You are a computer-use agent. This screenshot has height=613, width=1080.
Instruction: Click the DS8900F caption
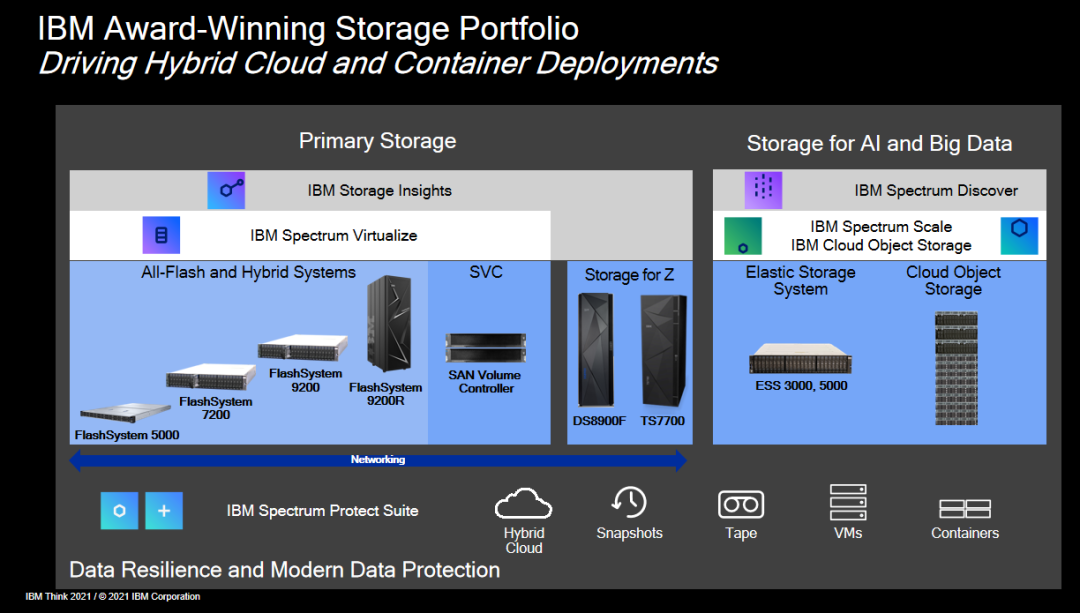pyautogui.click(x=599, y=421)
